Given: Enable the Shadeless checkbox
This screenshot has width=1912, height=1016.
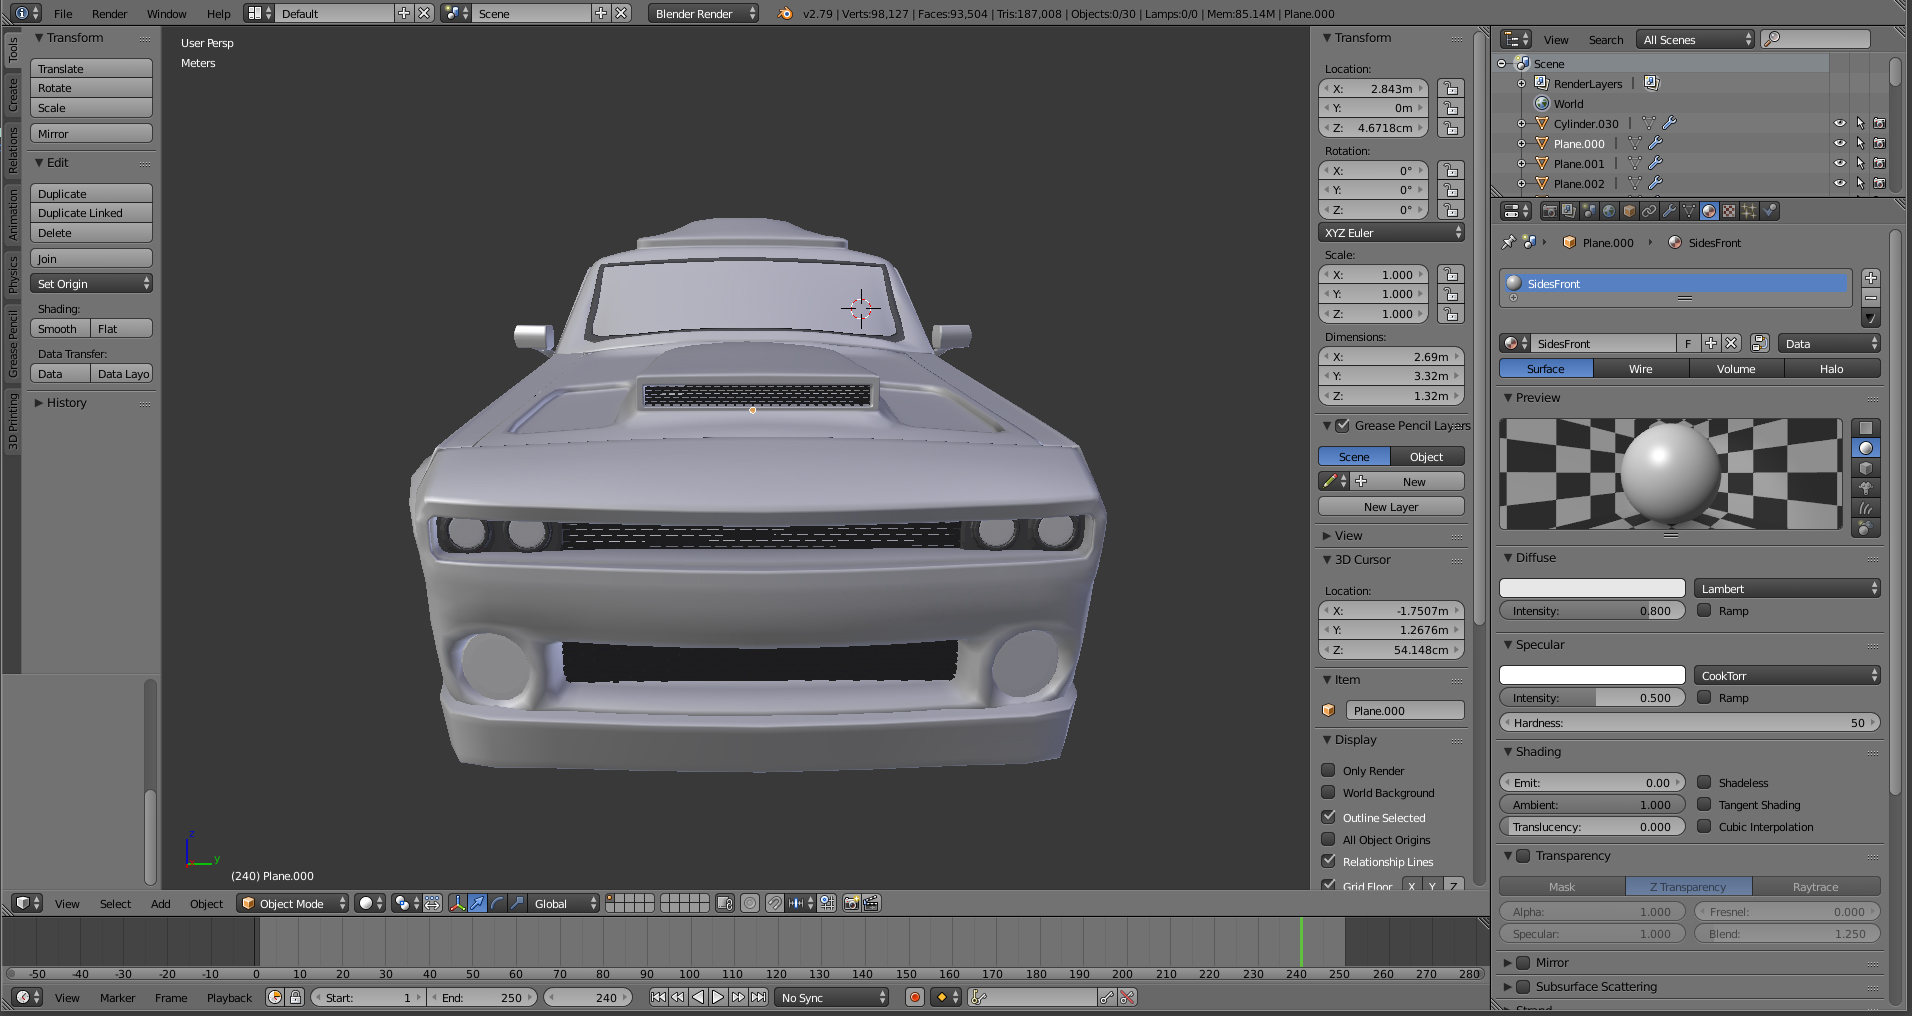Looking at the screenshot, I should 1704,782.
